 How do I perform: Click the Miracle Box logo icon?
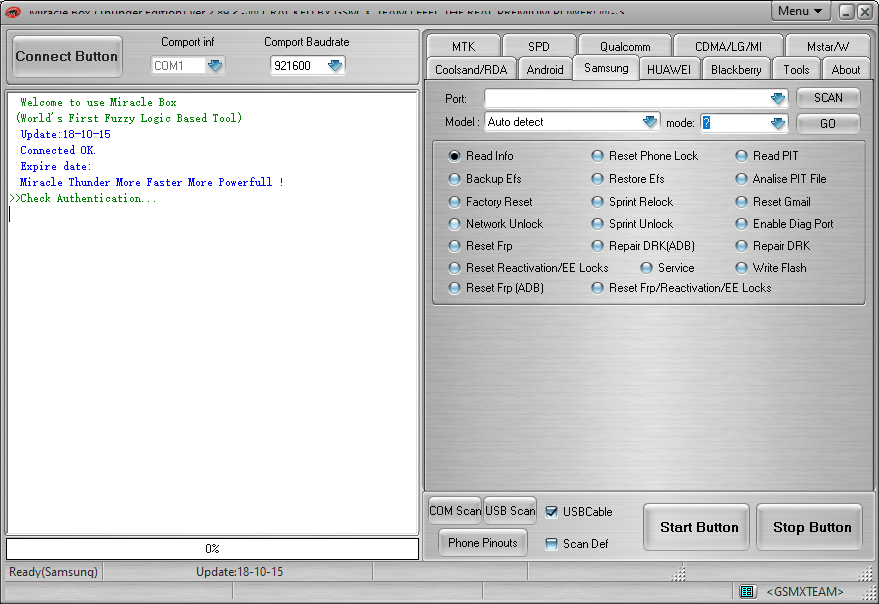tap(14, 11)
